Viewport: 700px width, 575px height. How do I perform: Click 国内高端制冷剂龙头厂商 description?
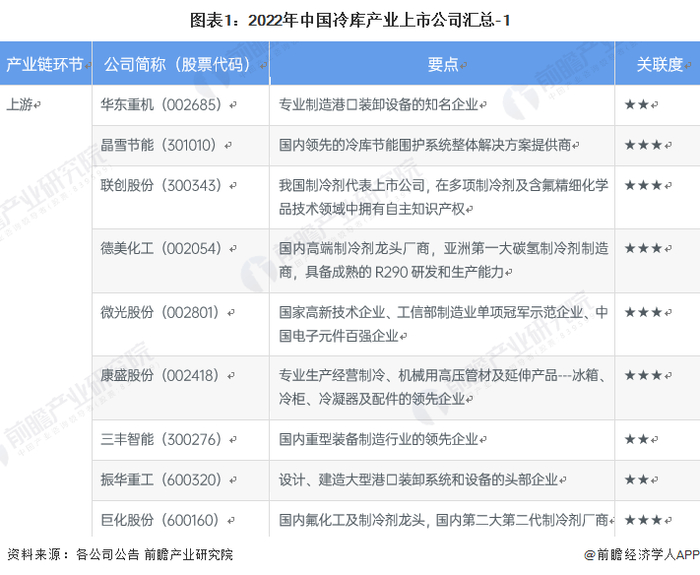point(442,260)
